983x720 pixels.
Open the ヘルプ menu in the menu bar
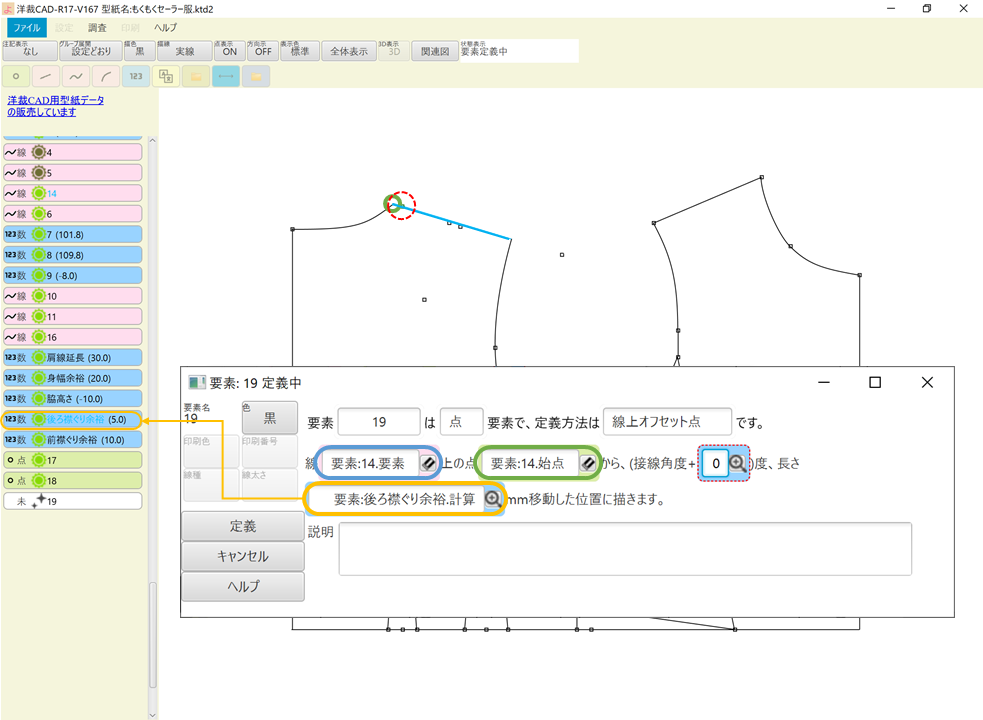[x=163, y=27]
